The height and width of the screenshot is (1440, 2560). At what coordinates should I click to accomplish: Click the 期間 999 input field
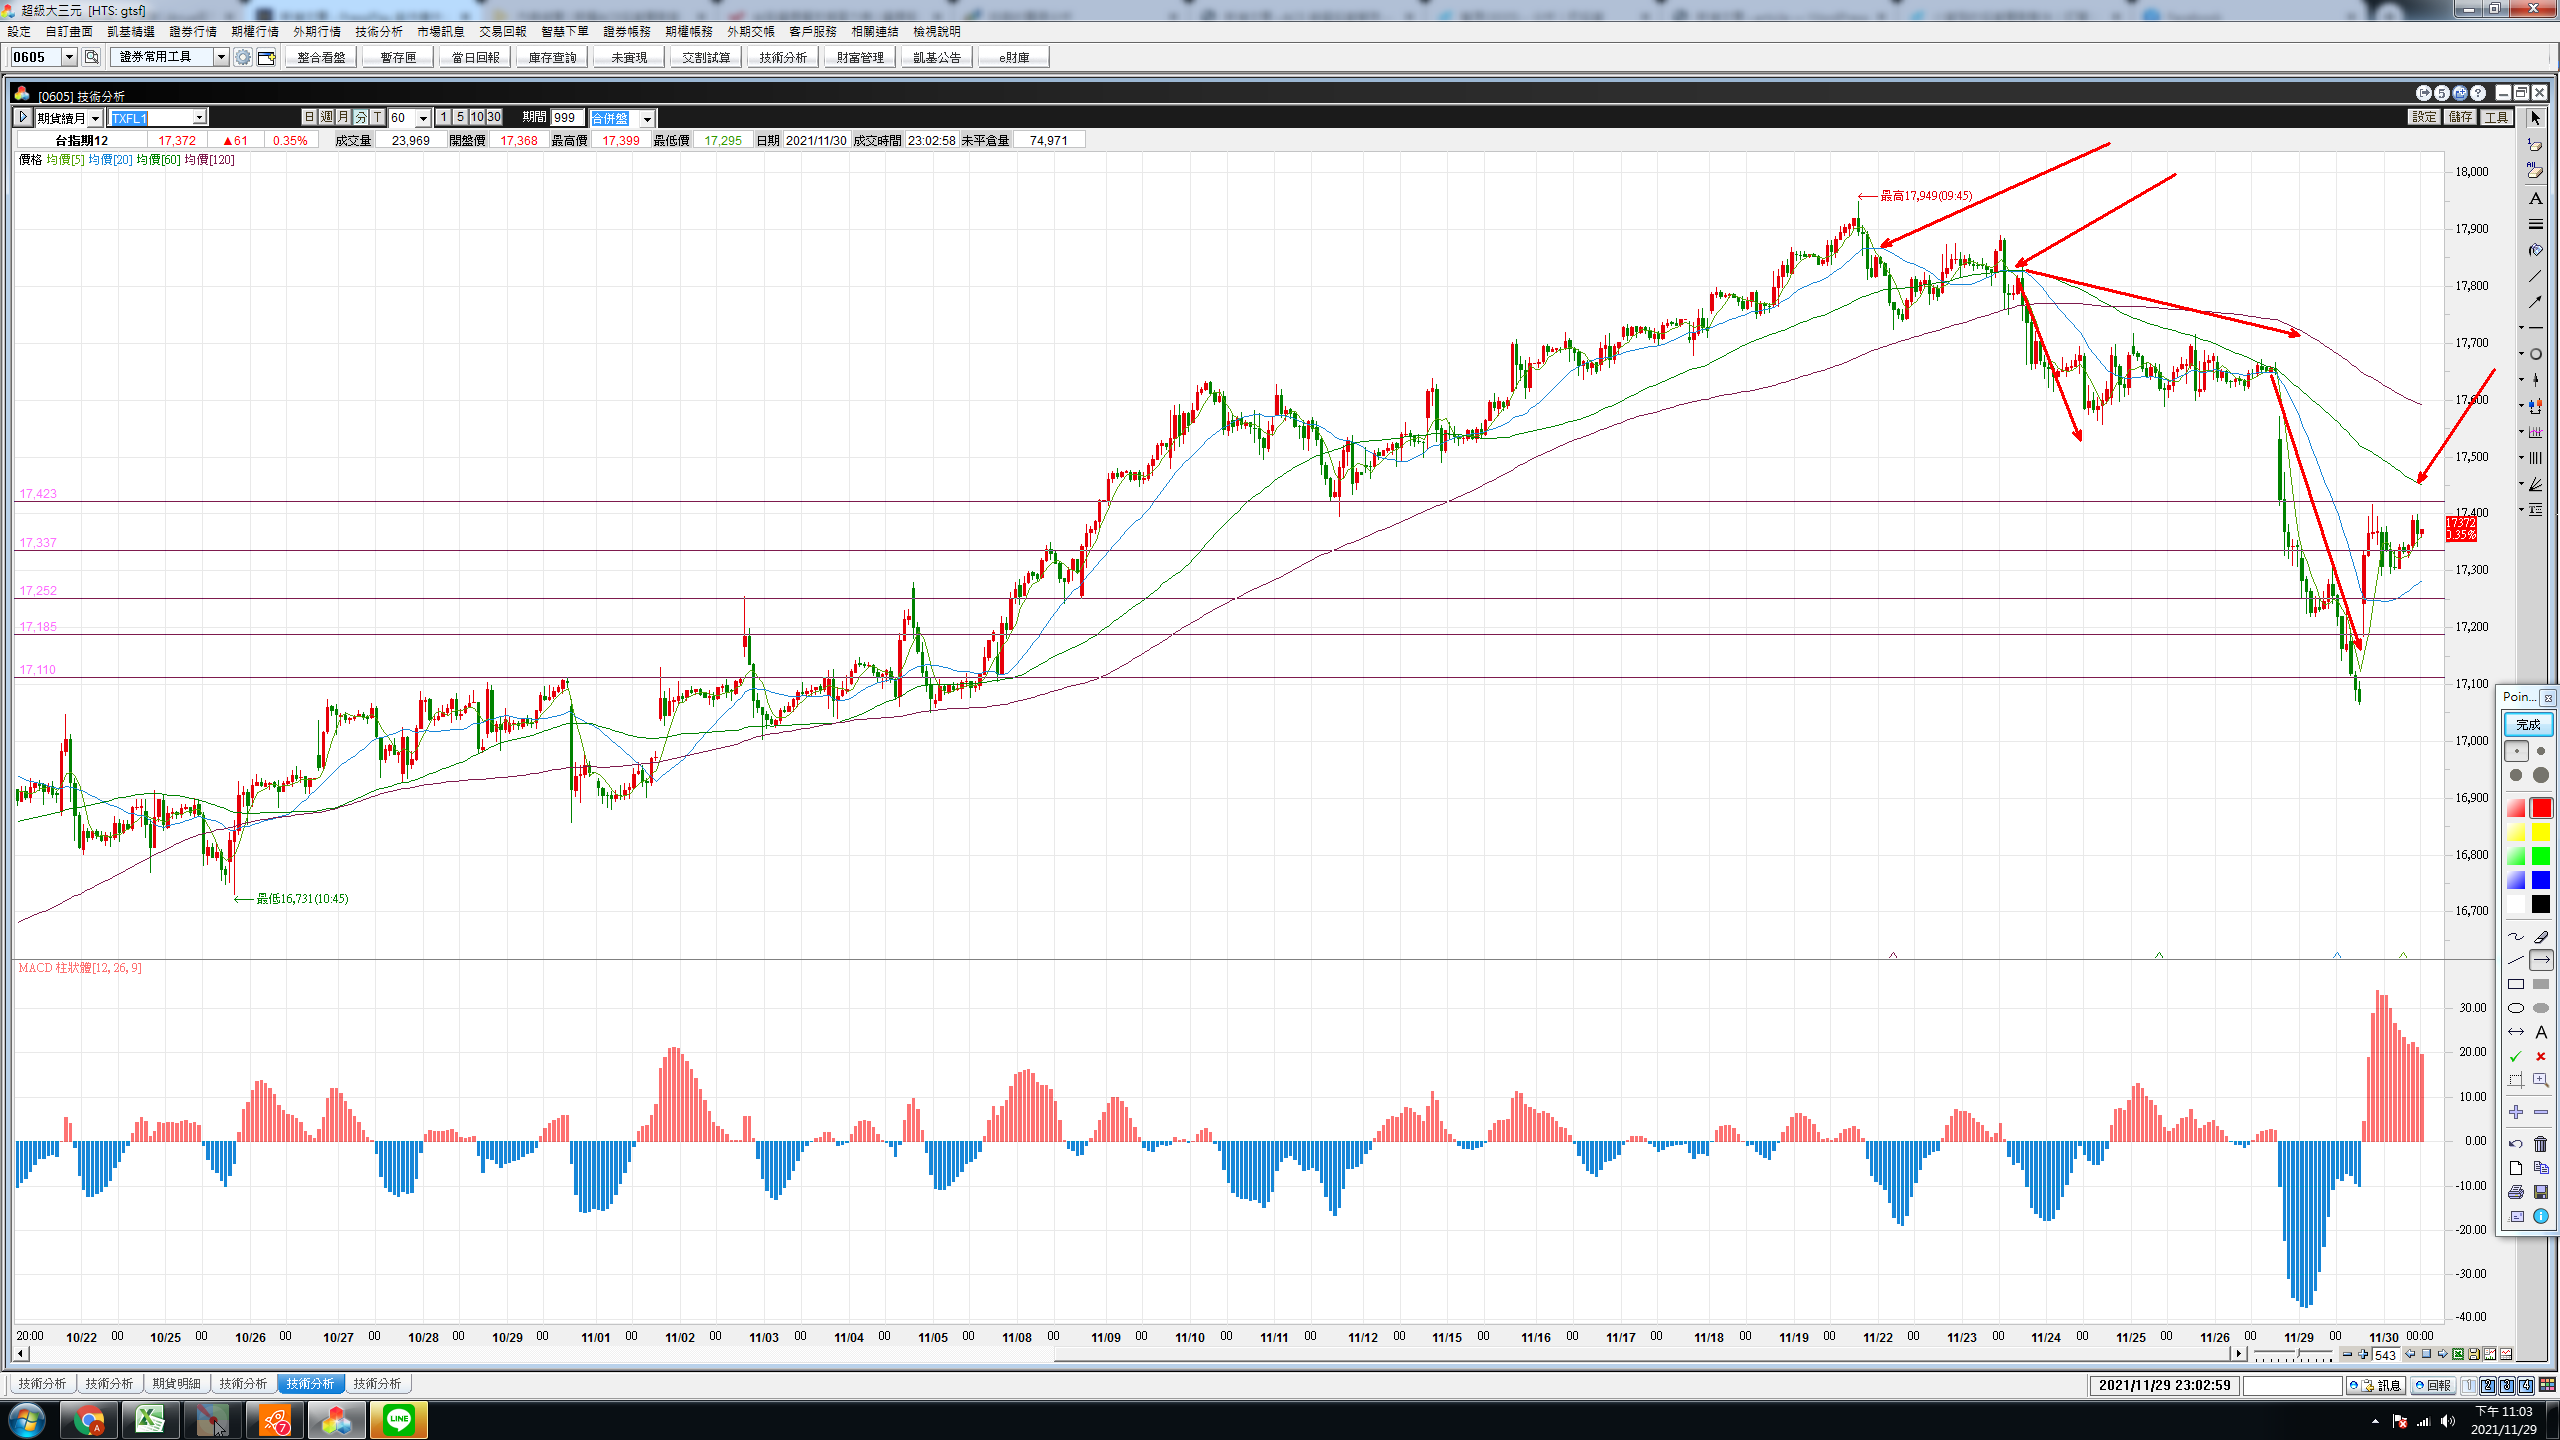point(566,118)
